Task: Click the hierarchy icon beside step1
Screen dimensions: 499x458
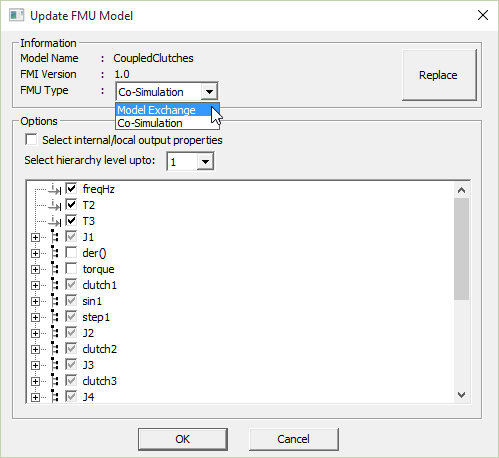Action: click(55, 317)
